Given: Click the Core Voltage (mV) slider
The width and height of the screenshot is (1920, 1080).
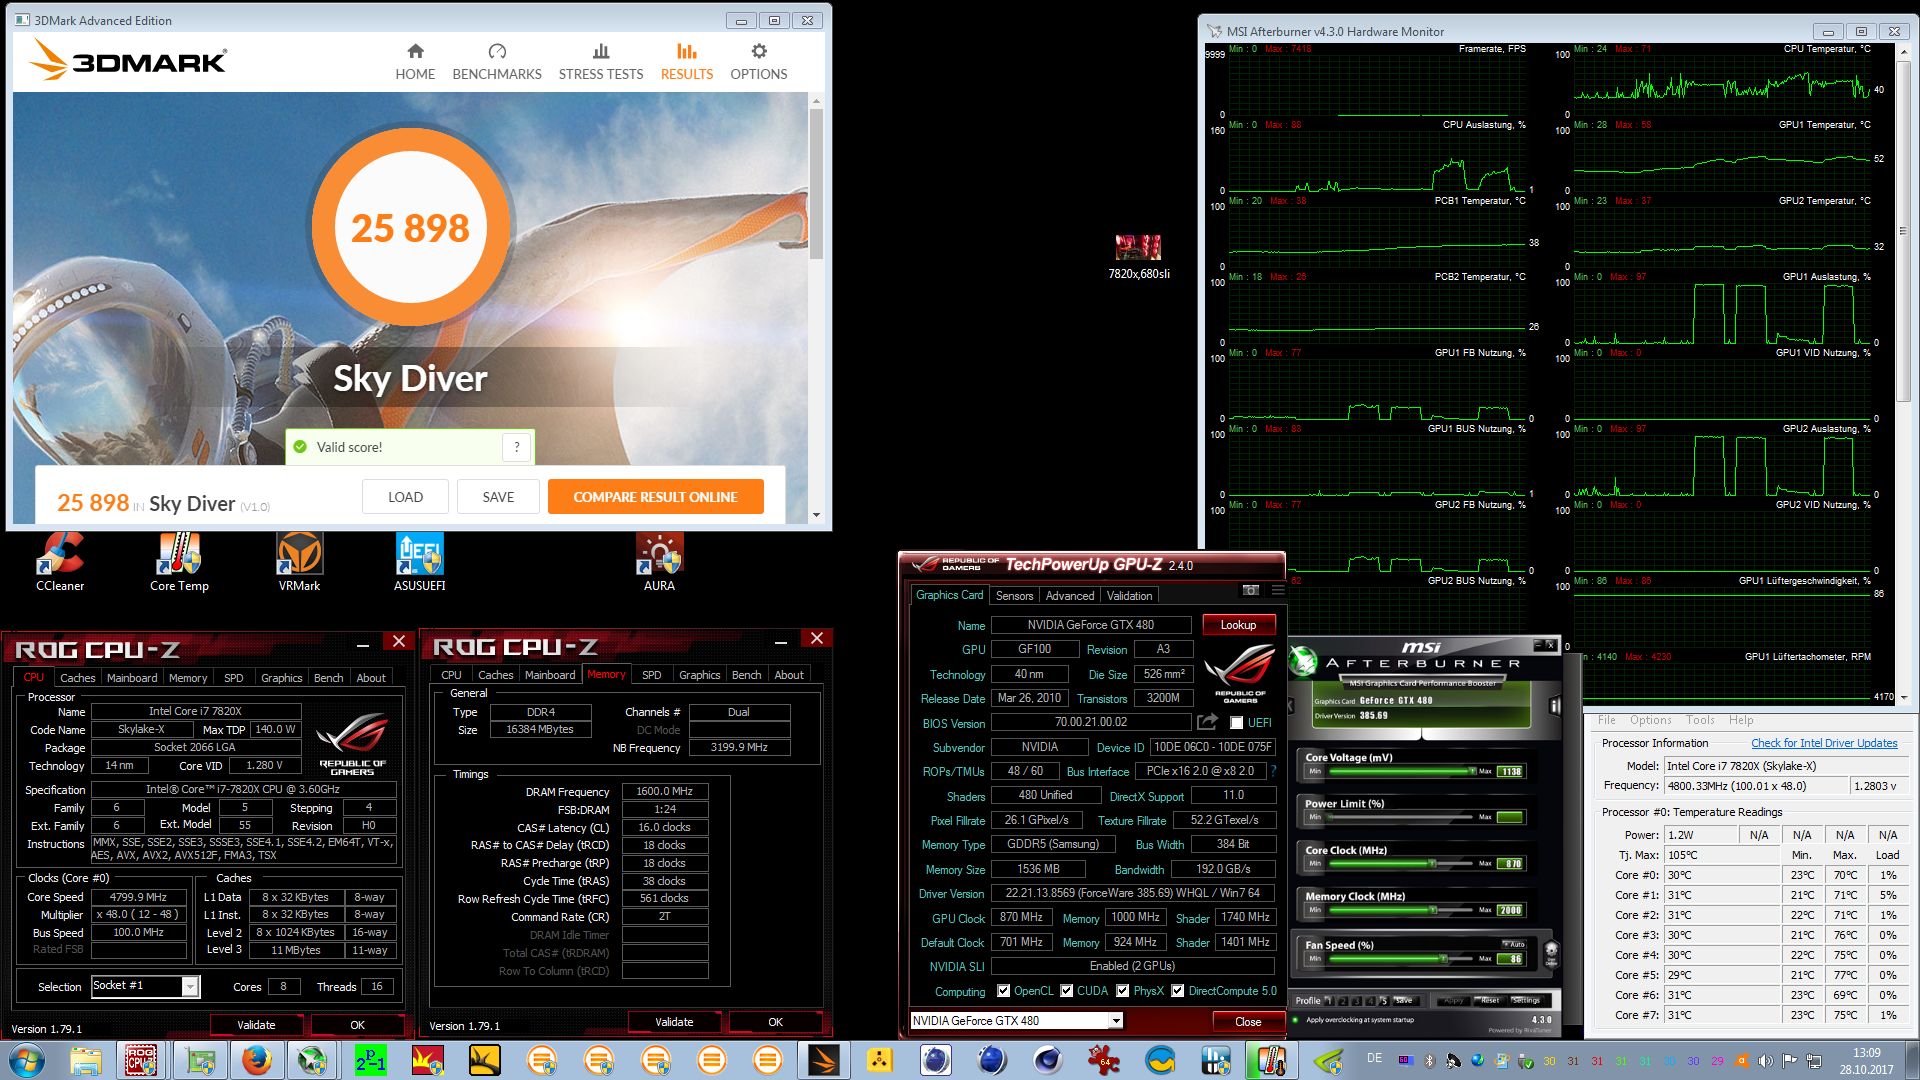Looking at the screenshot, I should [x=1401, y=771].
